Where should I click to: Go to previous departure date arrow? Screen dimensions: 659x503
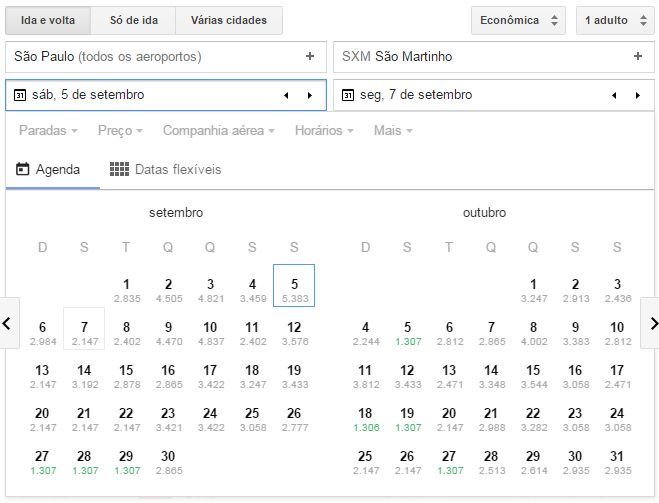pos(286,95)
